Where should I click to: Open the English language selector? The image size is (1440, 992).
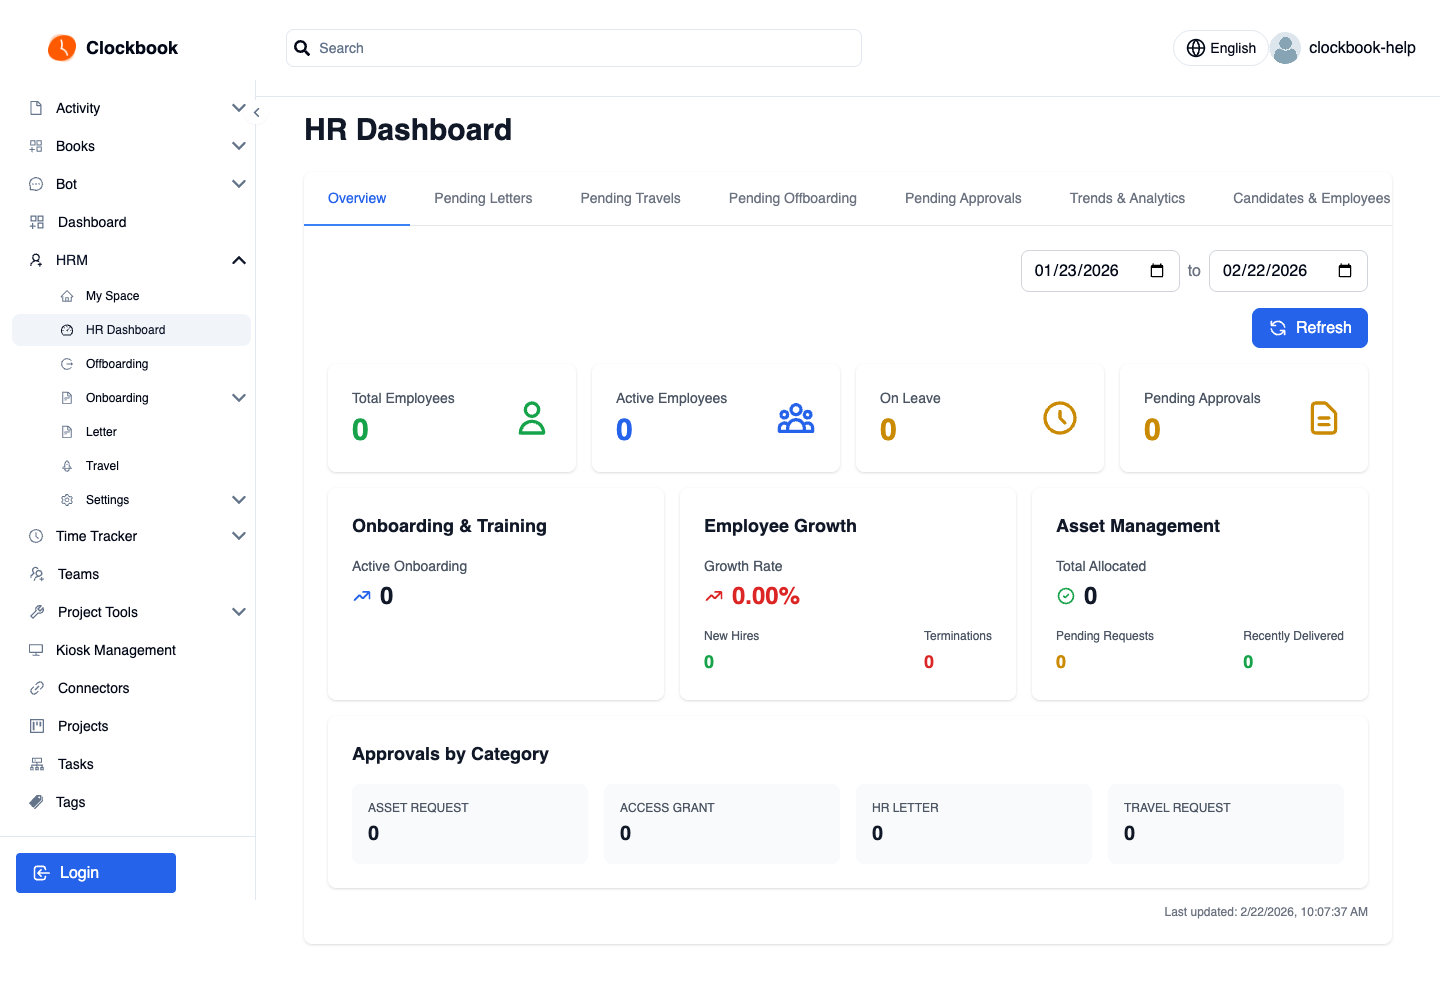[1221, 48]
